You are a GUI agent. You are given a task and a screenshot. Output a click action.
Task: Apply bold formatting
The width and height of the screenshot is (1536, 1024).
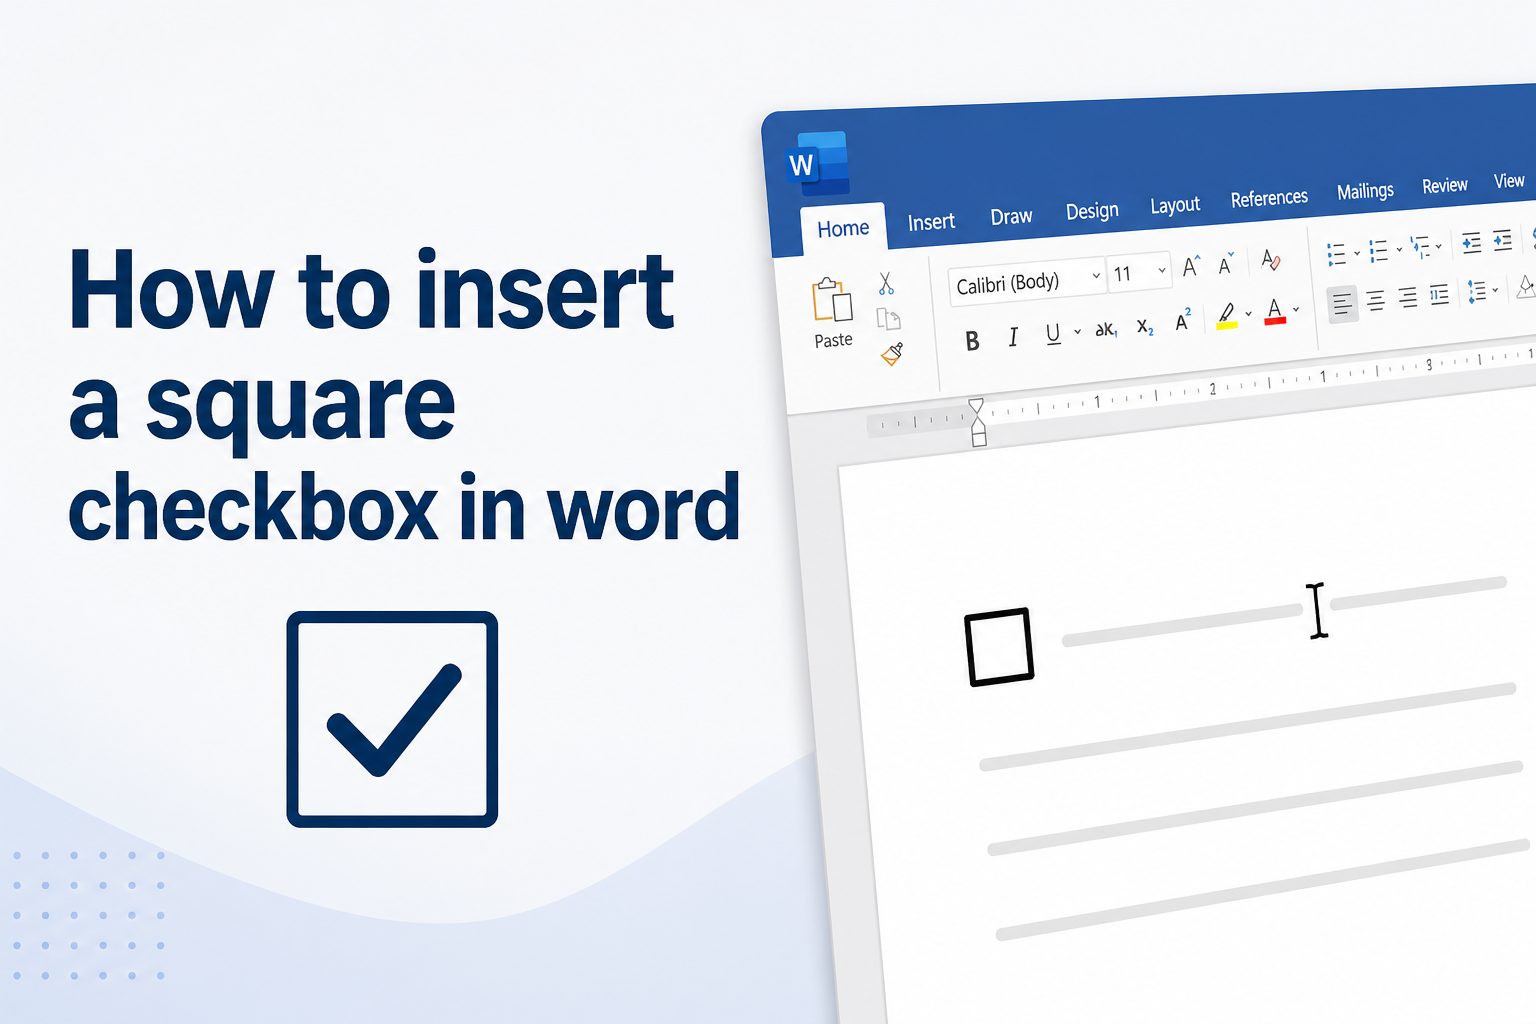click(x=972, y=341)
